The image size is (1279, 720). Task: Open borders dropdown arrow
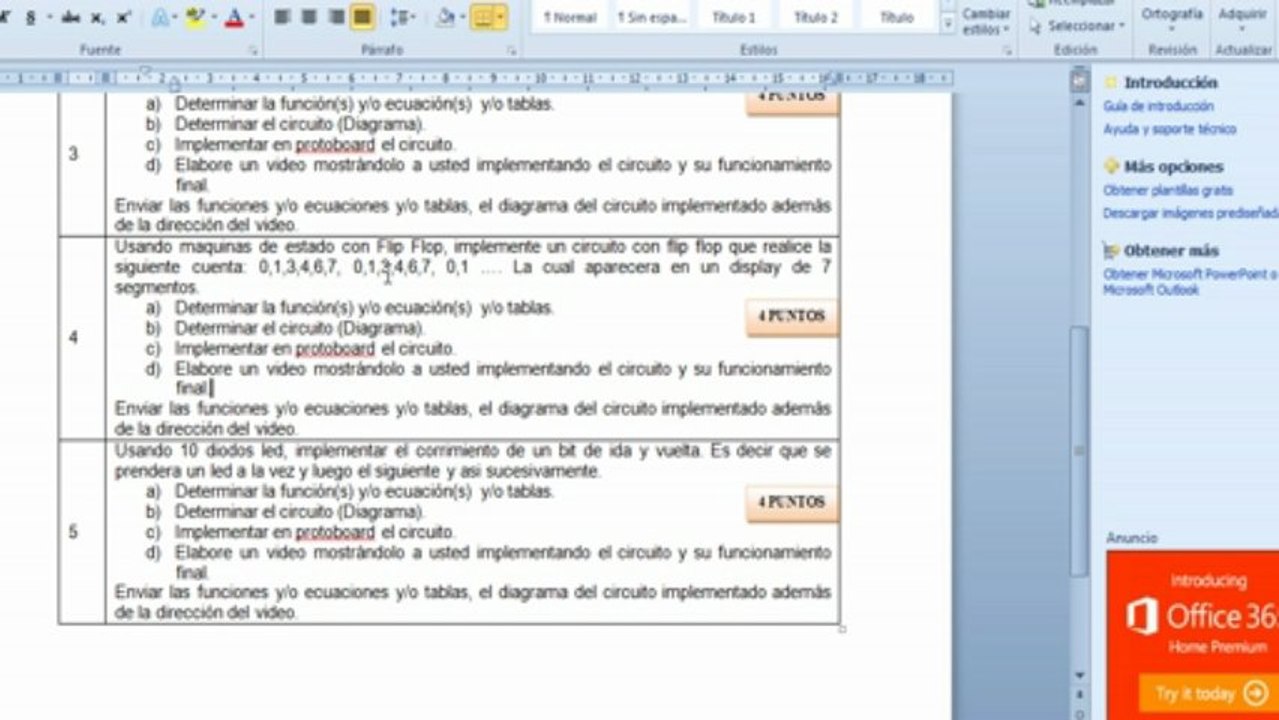(x=500, y=17)
